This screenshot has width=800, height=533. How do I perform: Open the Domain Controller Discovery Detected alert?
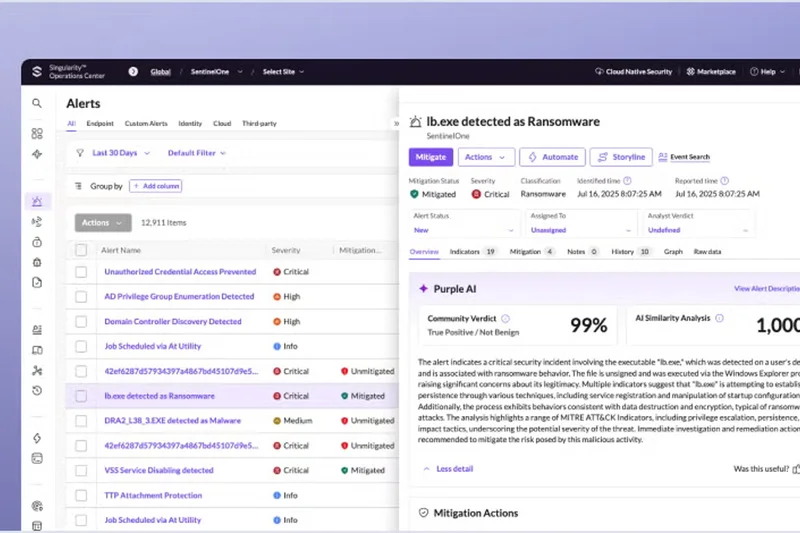[173, 322]
